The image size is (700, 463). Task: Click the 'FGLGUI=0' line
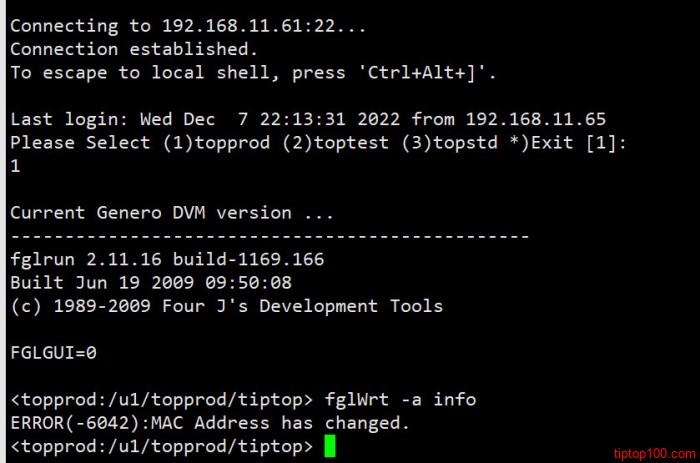pyautogui.click(x=54, y=353)
